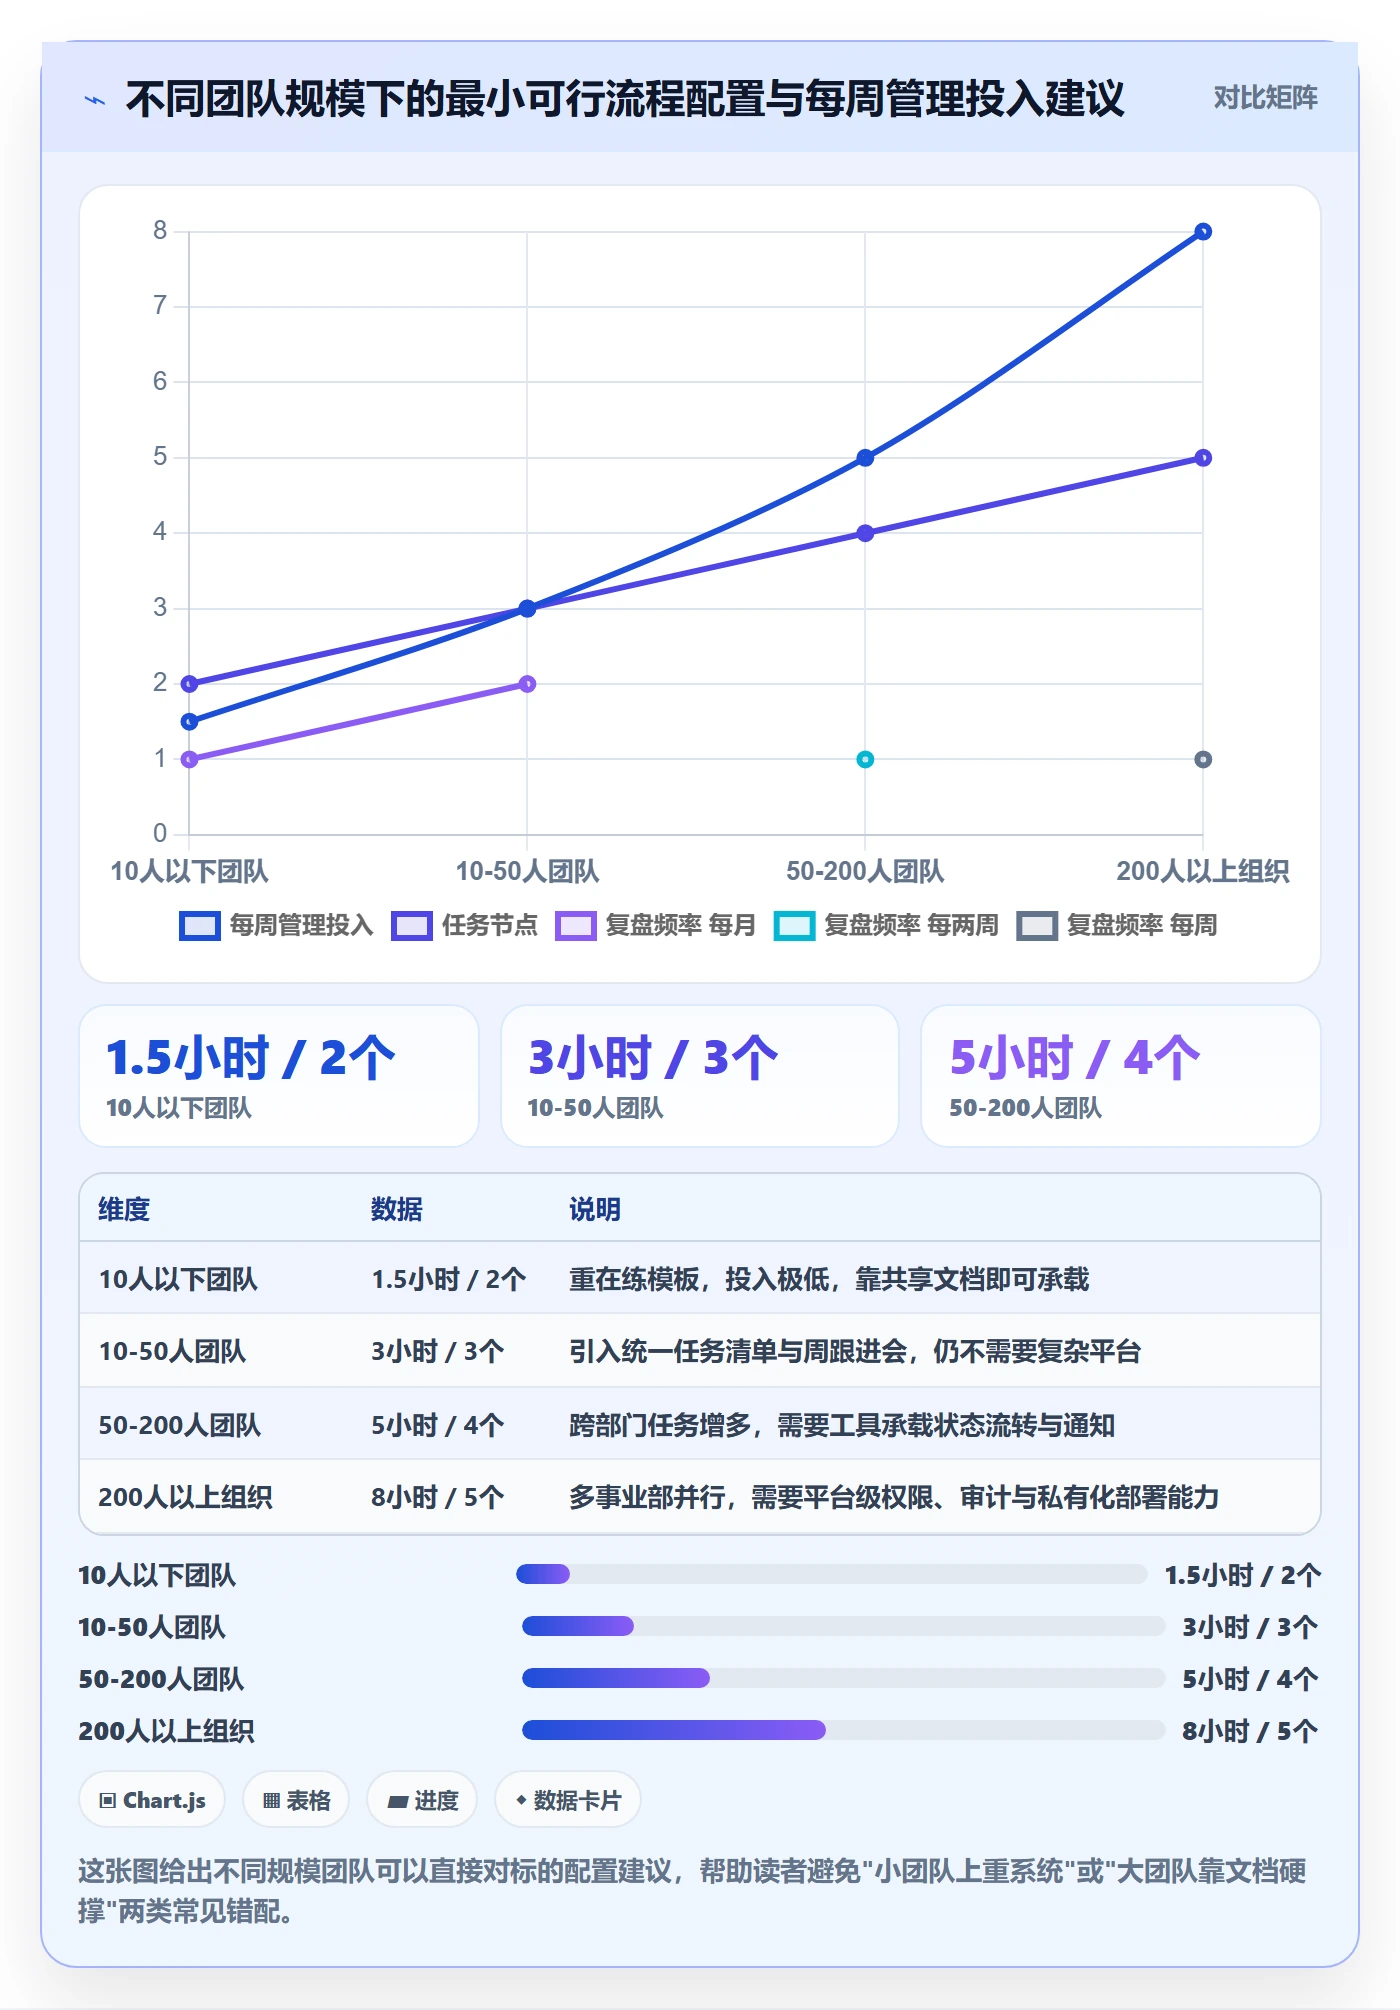Image resolution: width=1400 pixels, height=2010 pixels.
Task: Click the overlapping point at 10-50人团队 value 3
Action: (x=527, y=608)
